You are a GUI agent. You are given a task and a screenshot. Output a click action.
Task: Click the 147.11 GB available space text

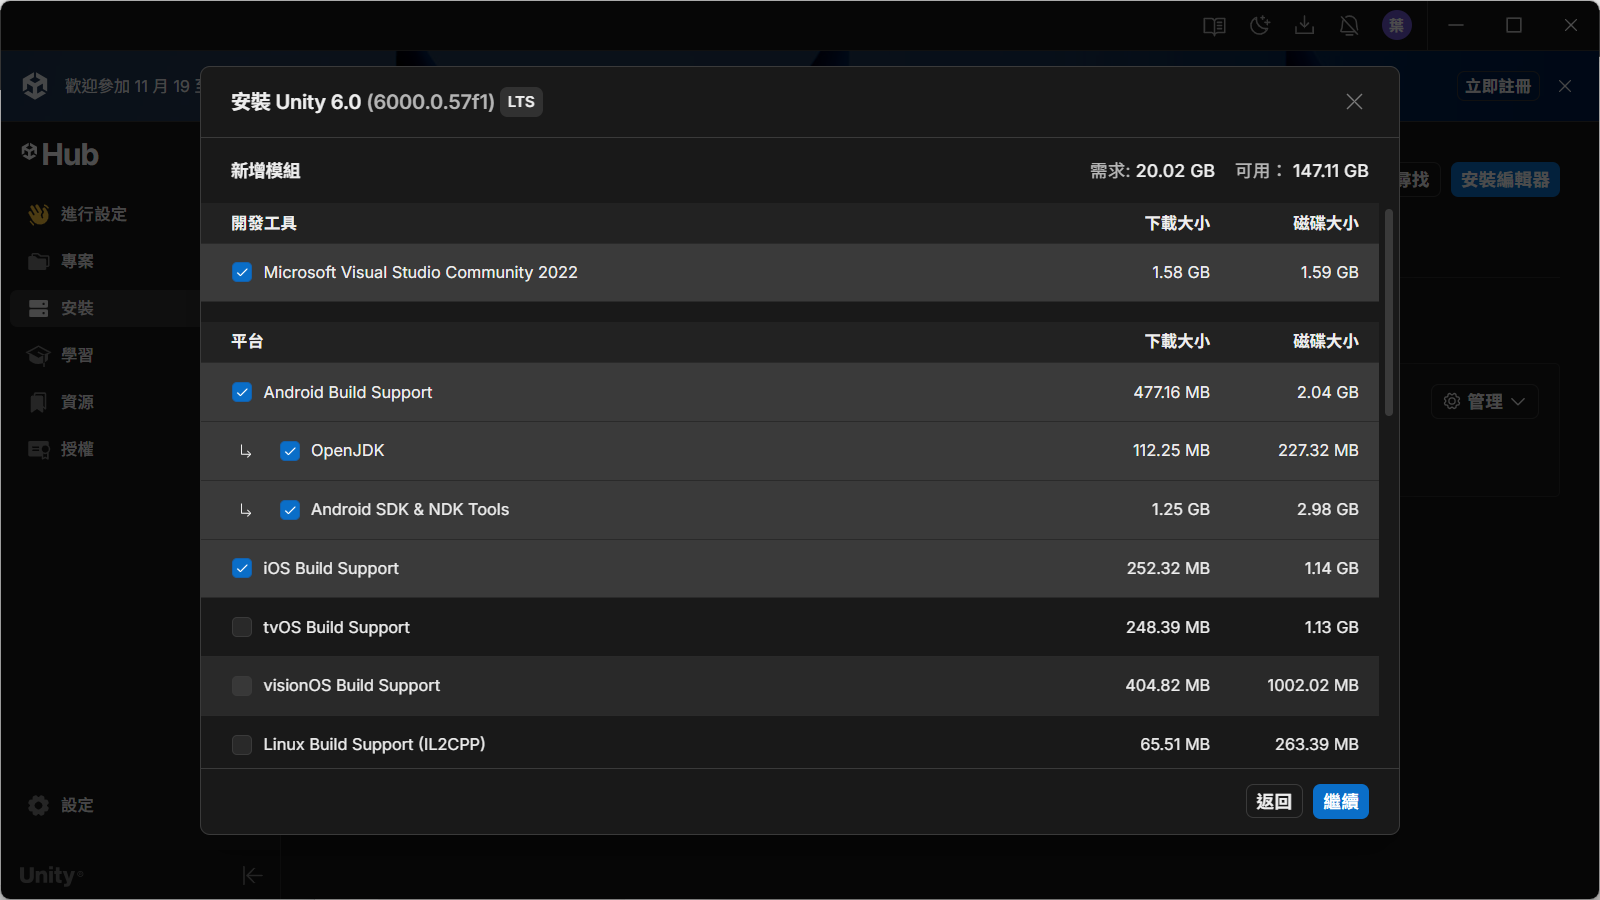click(1330, 171)
